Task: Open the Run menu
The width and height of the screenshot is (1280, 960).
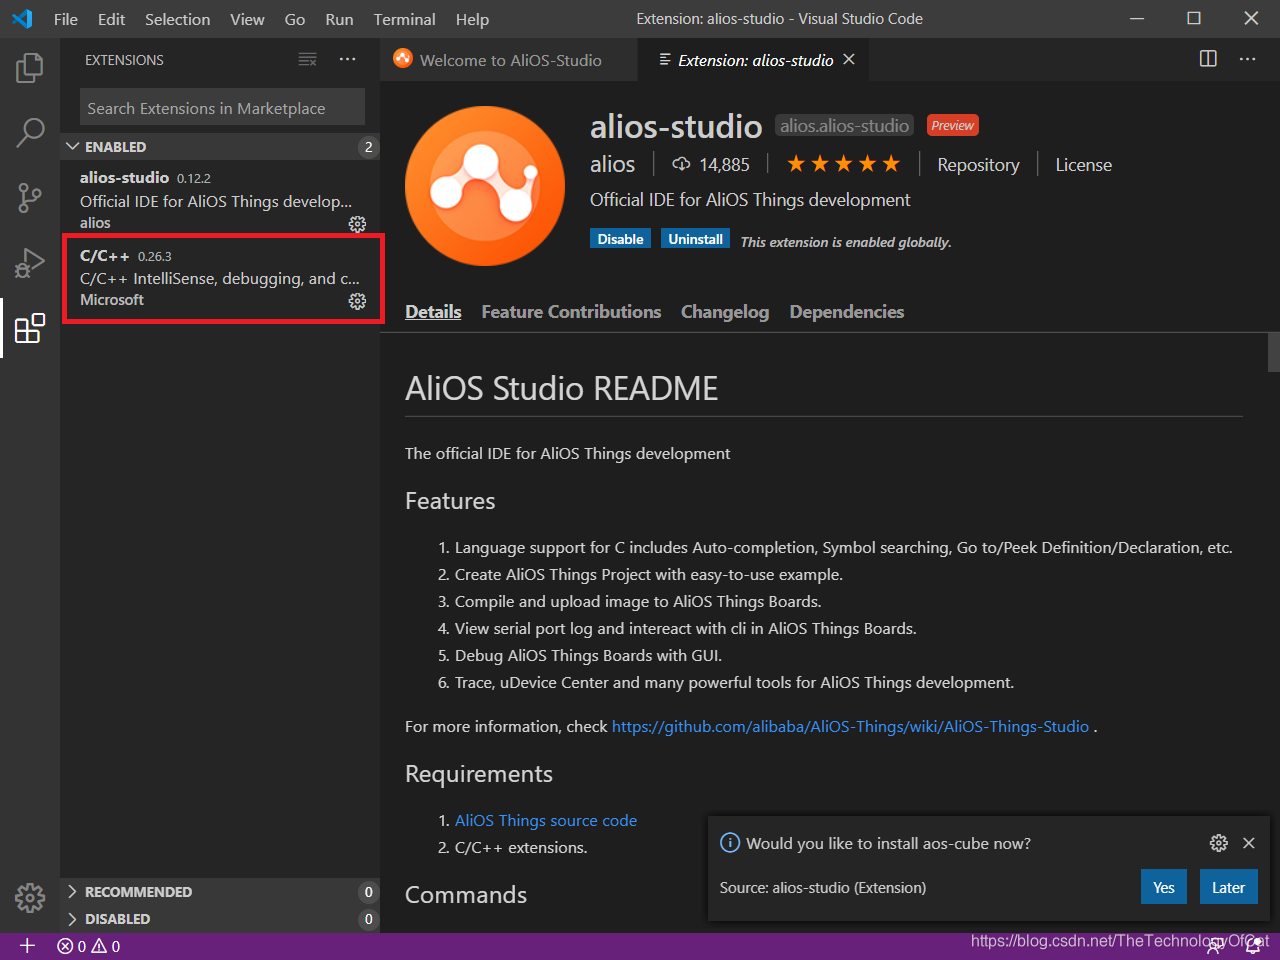Action: 339,19
